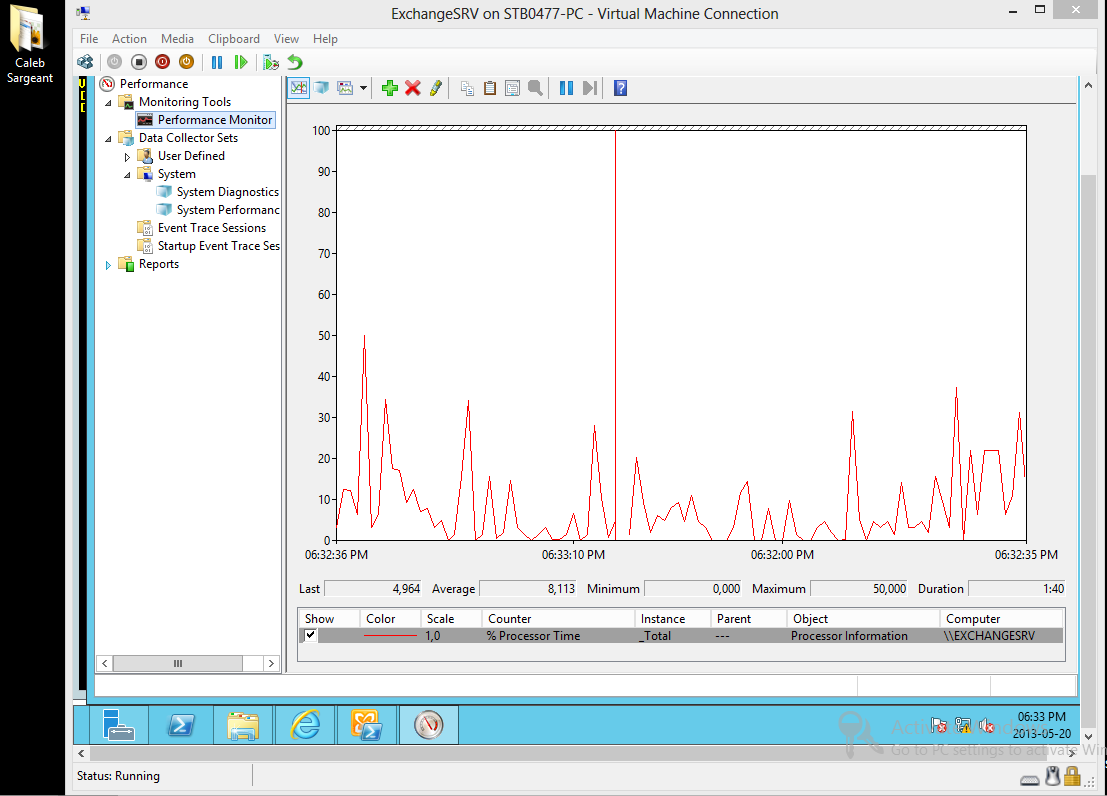Click the View Log Data cube icon
Viewport: 1107px width, 796px height.
[322, 88]
